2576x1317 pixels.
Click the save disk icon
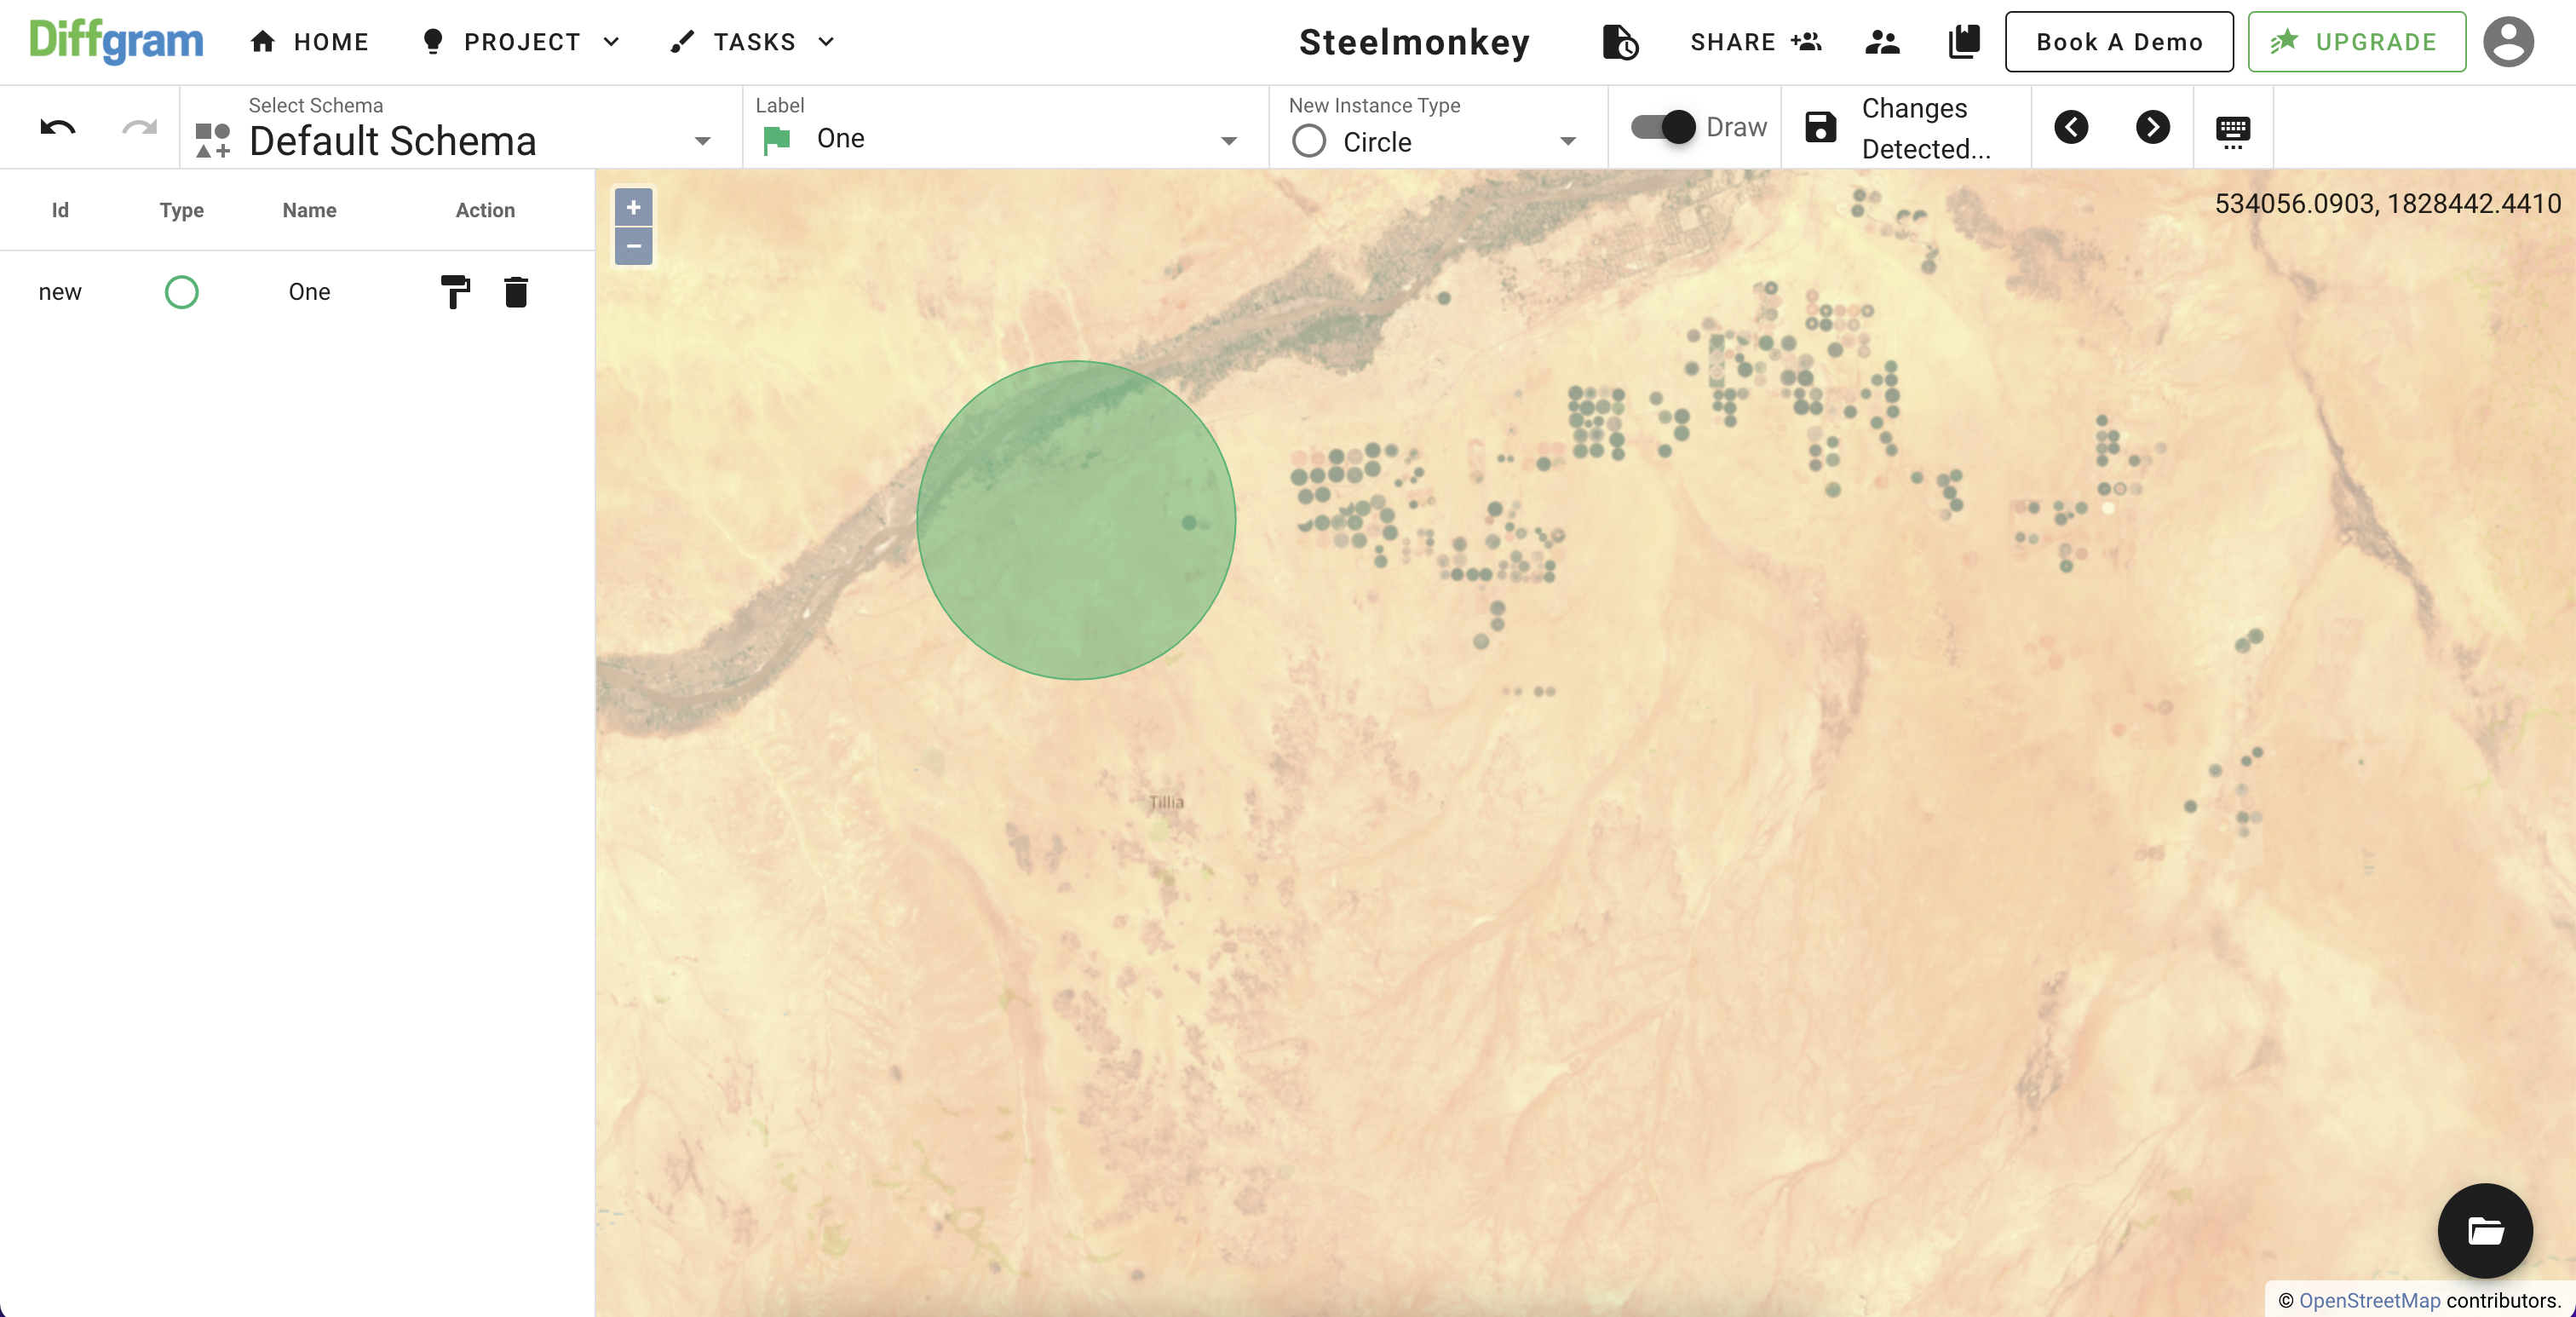click(x=1820, y=127)
